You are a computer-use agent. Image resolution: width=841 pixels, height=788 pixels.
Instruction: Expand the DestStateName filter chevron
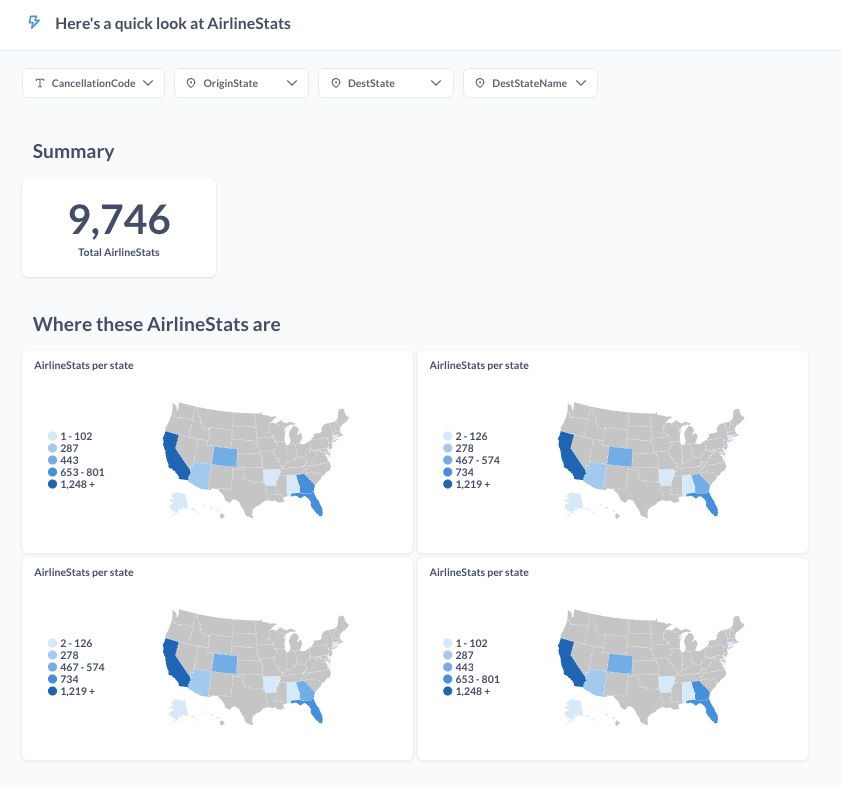point(581,84)
